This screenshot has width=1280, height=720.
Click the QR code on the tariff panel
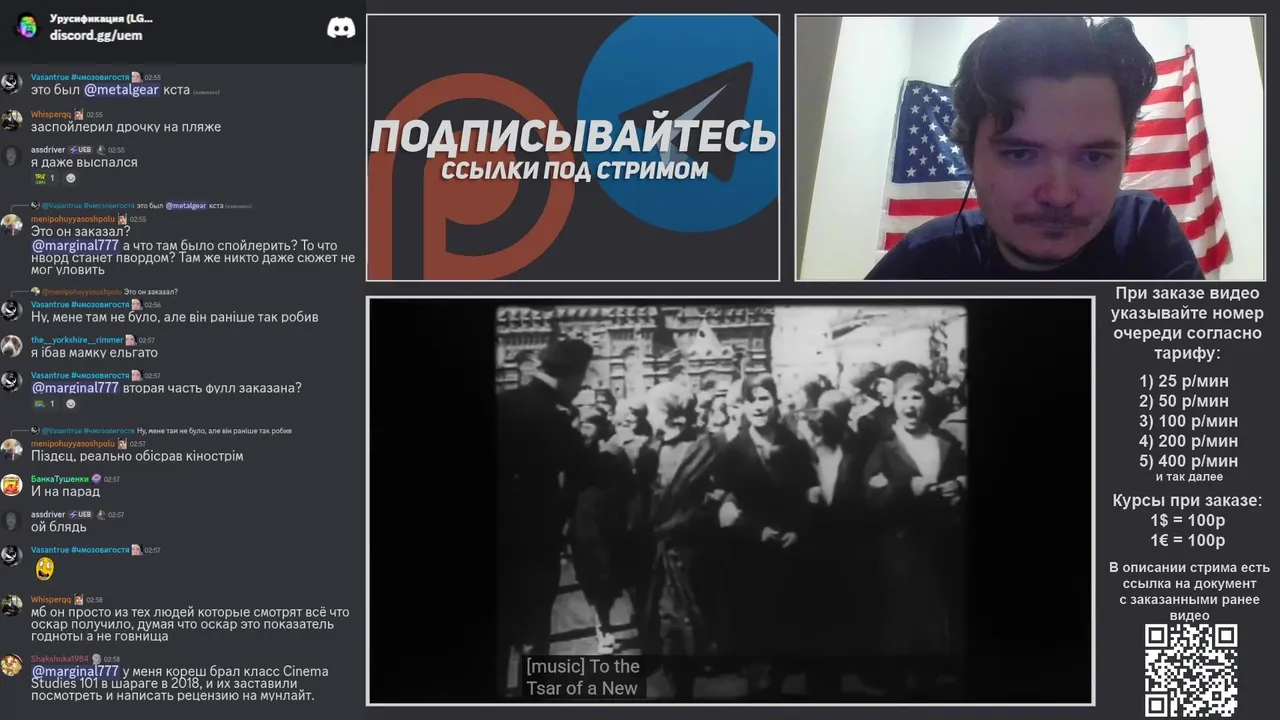[x=1190, y=670]
